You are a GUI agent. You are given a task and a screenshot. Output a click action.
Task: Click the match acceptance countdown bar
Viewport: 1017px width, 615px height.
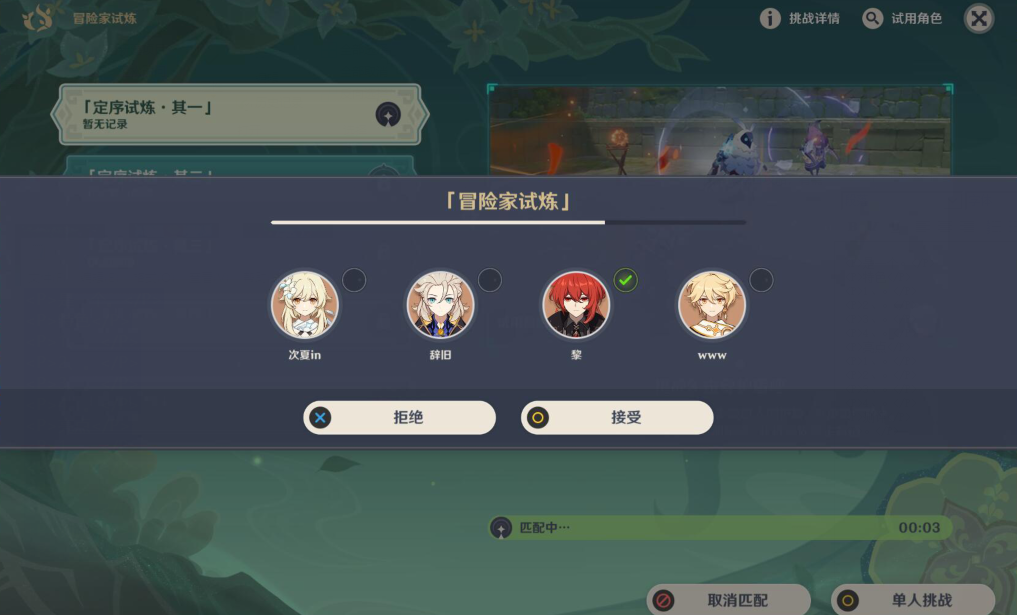tap(508, 223)
